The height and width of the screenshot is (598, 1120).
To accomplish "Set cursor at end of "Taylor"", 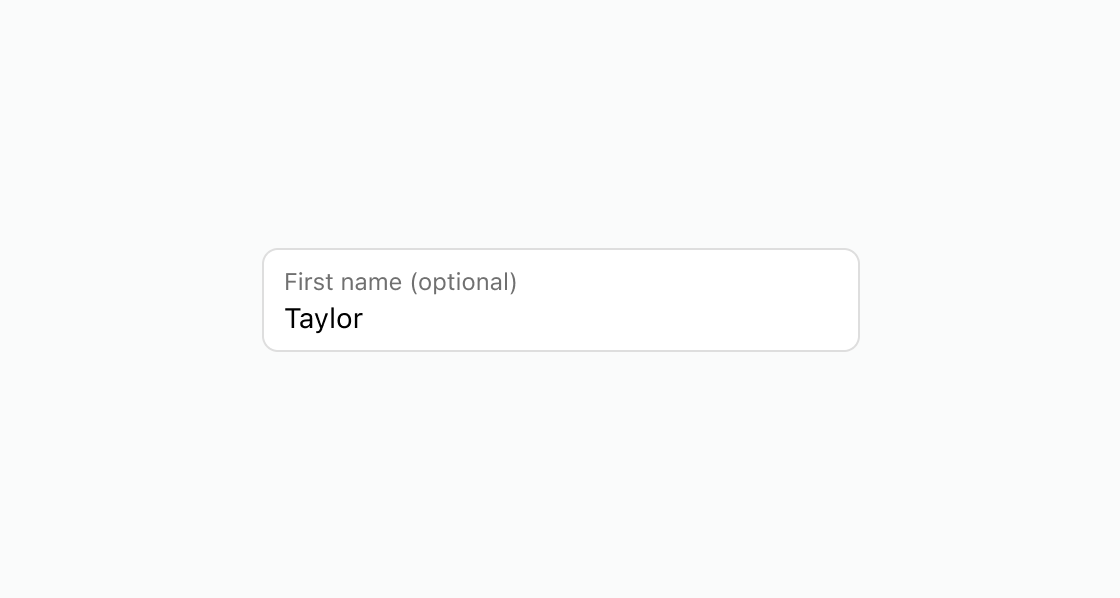I will click(x=364, y=319).
